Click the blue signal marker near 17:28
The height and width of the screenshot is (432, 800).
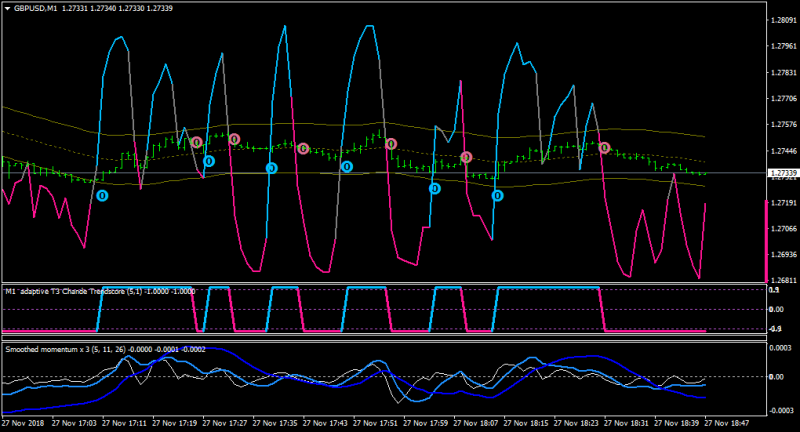pos(209,161)
